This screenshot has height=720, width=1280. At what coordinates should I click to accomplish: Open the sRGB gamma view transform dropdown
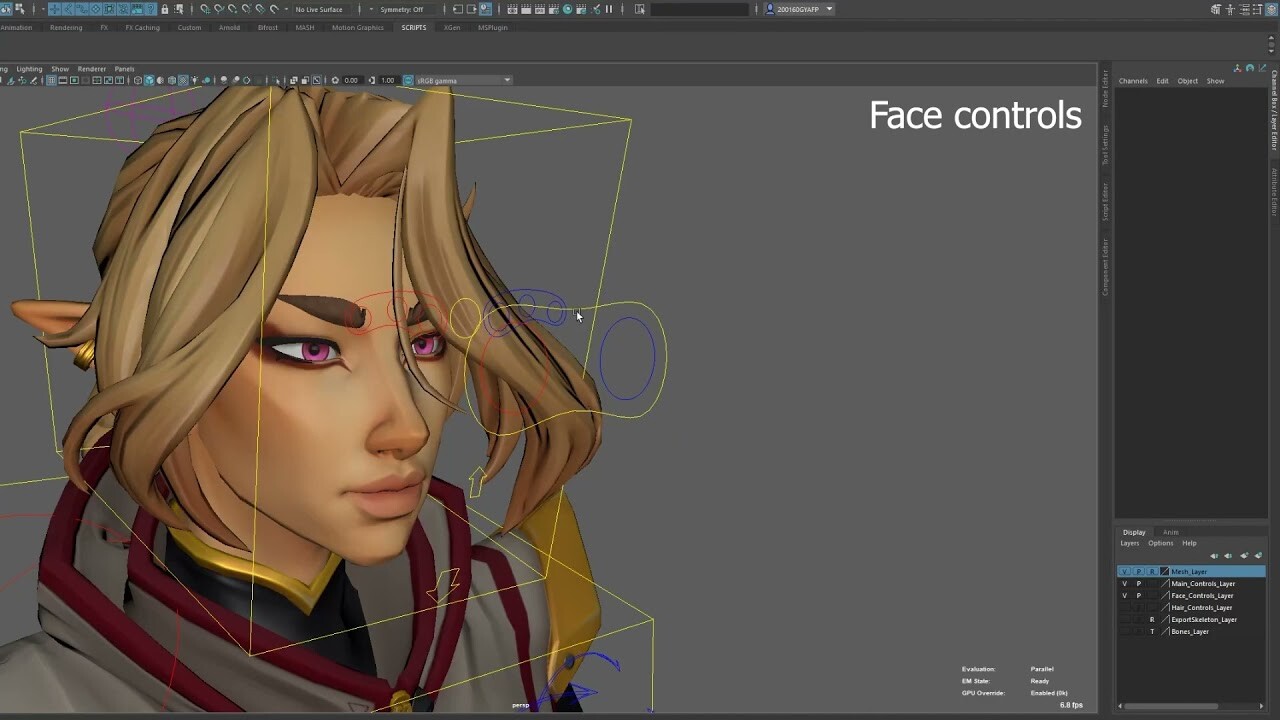(460, 80)
